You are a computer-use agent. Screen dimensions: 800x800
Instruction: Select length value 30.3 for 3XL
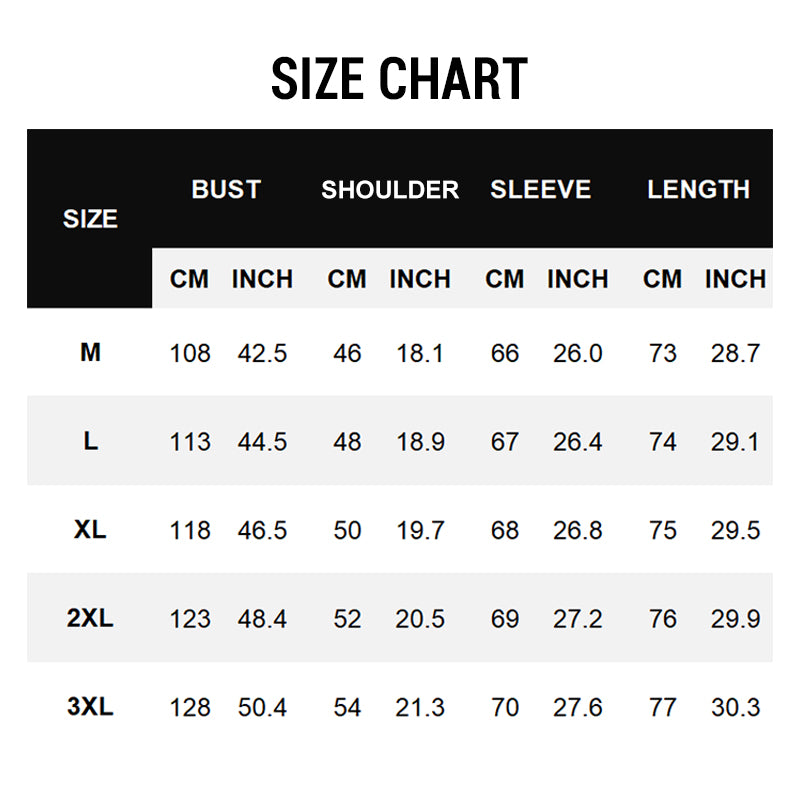(x=736, y=708)
